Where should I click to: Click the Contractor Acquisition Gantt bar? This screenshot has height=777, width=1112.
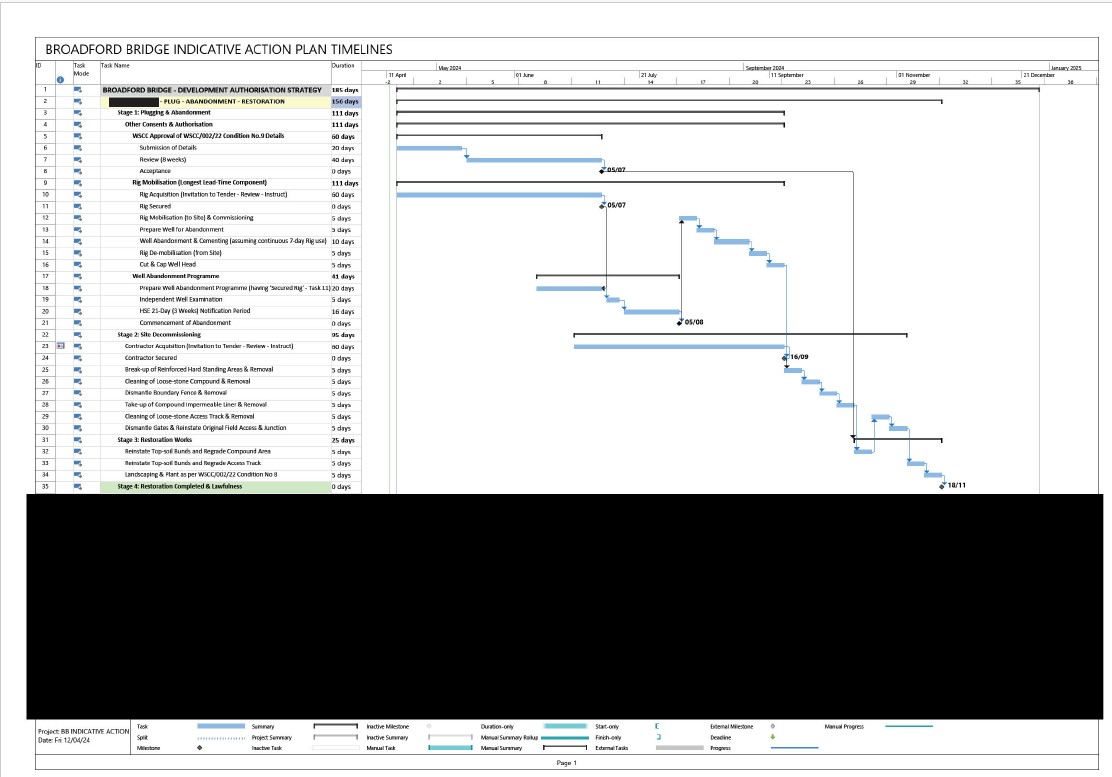point(678,346)
